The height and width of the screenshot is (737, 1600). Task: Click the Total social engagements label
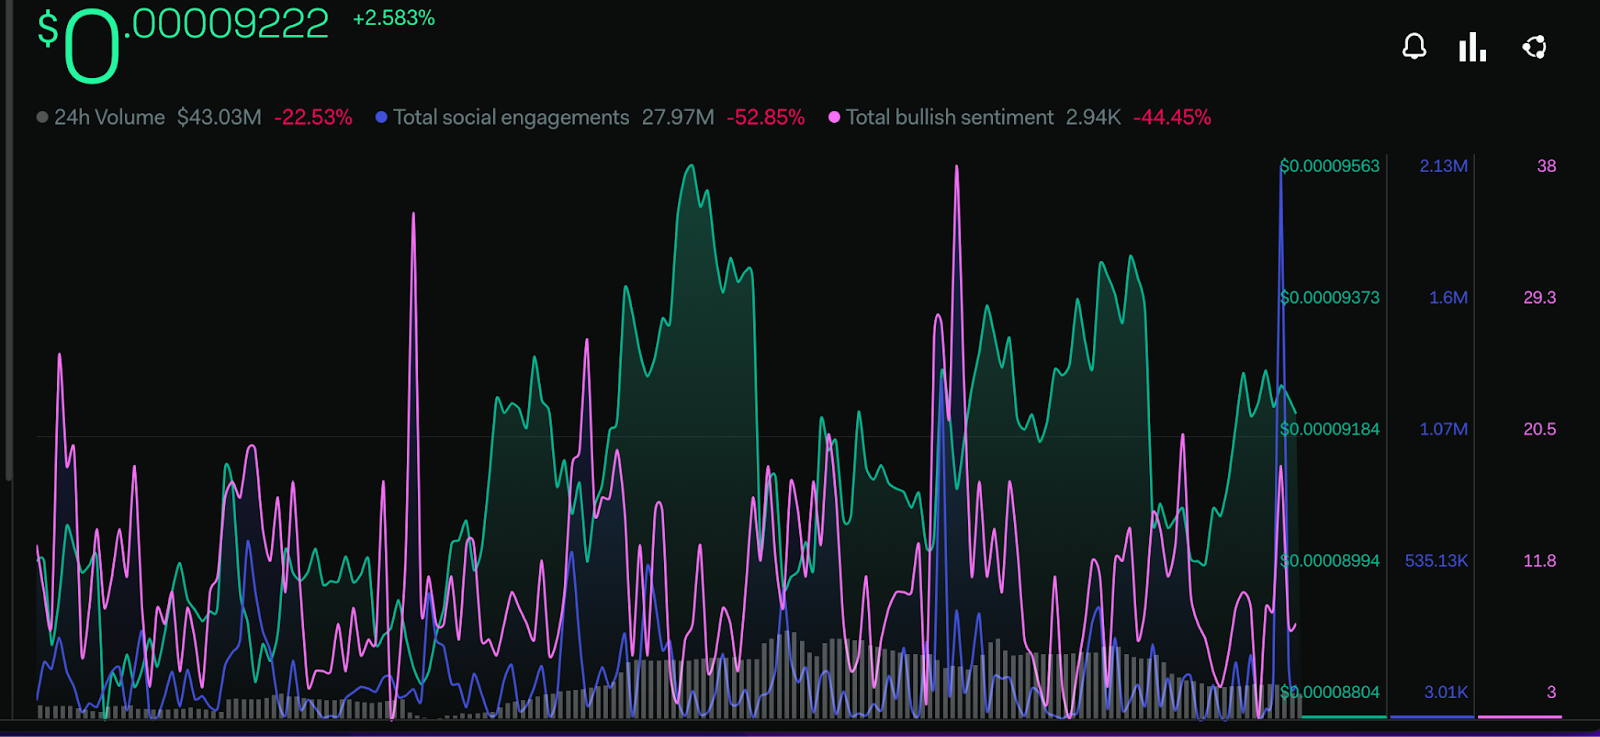[x=511, y=117]
